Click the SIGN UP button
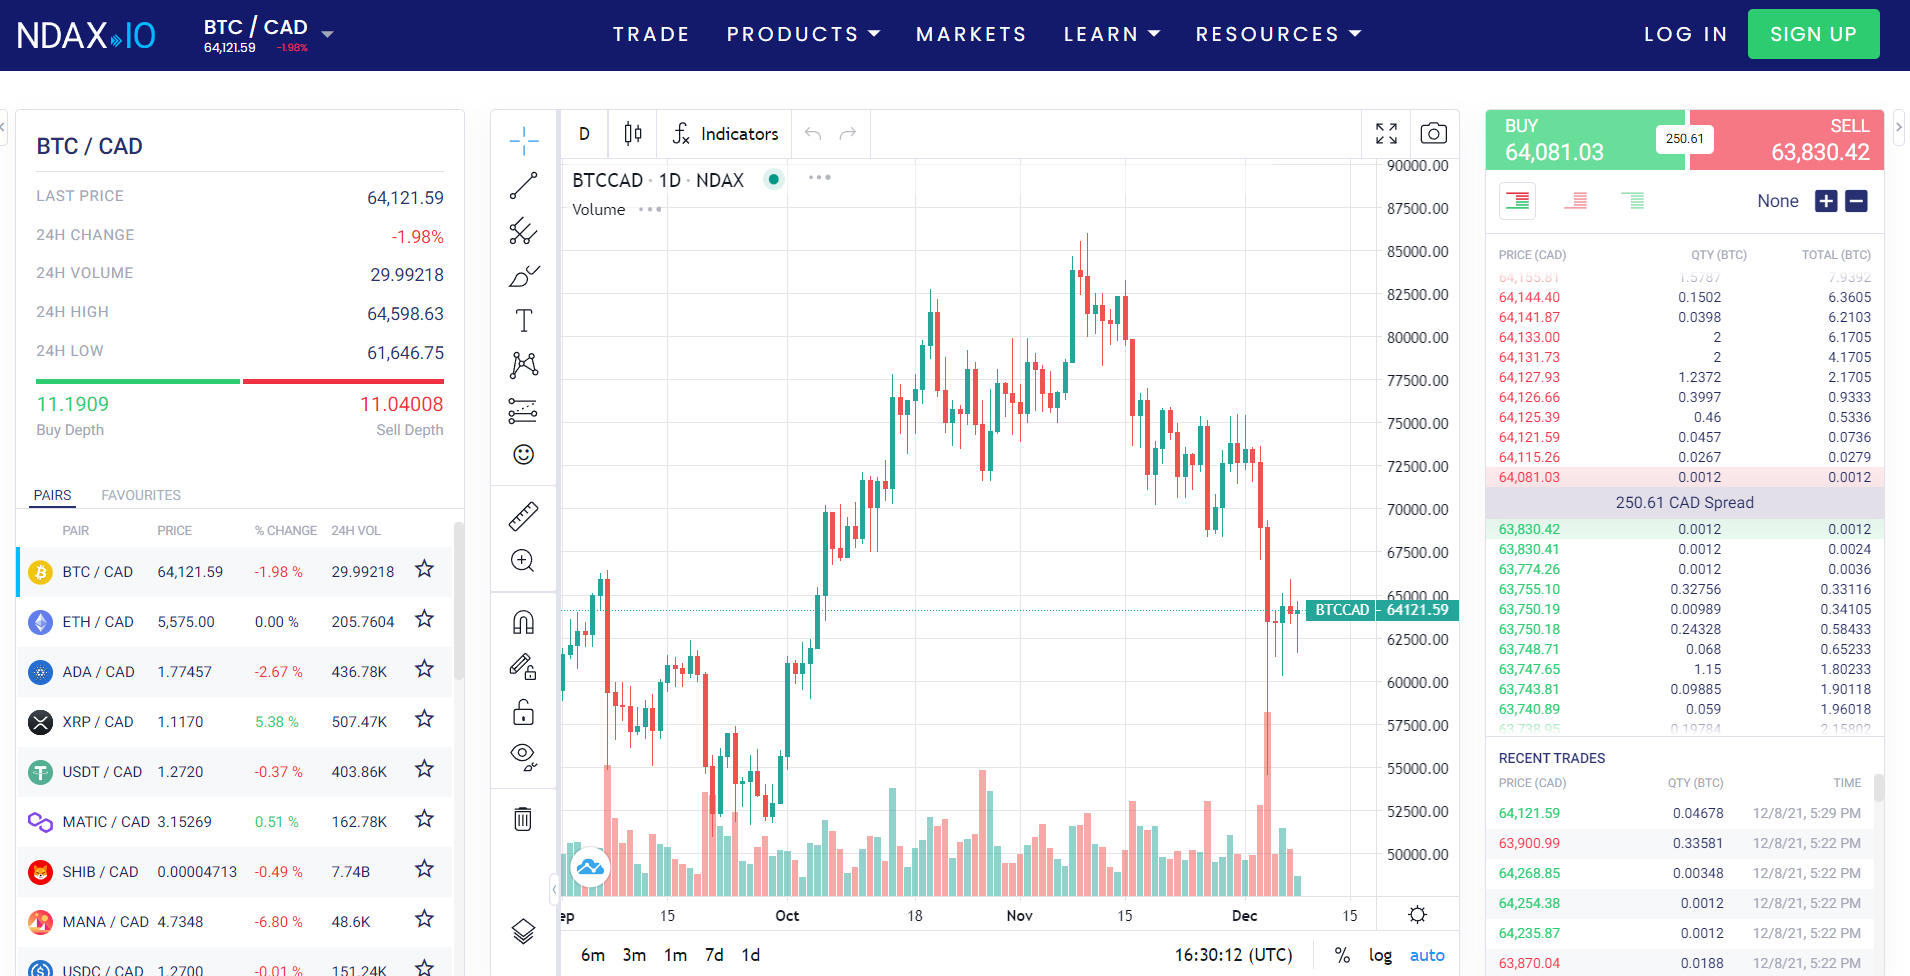This screenshot has height=976, width=1910. 1813,33
